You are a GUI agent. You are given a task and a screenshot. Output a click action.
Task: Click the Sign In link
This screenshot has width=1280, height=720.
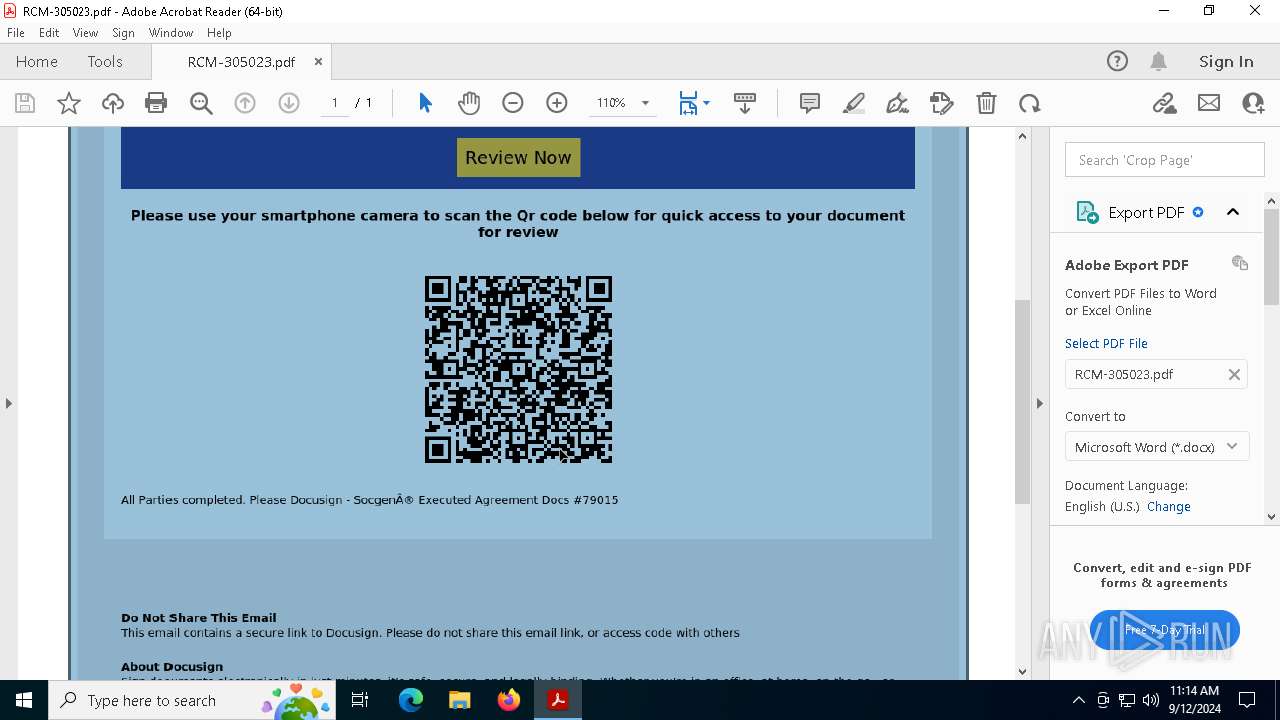coord(1226,62)
